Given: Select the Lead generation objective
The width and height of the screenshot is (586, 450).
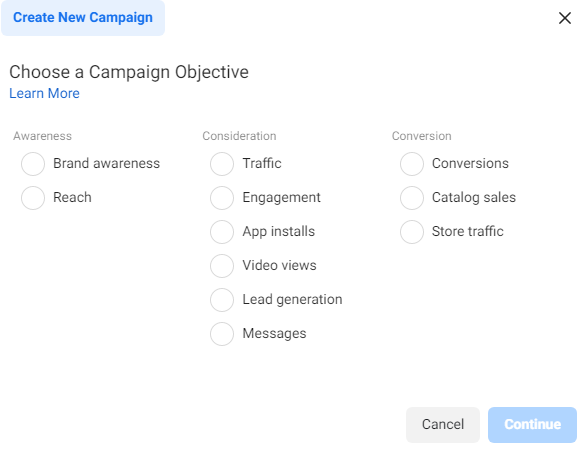Looking at the screenshot, I should [222, 300].
